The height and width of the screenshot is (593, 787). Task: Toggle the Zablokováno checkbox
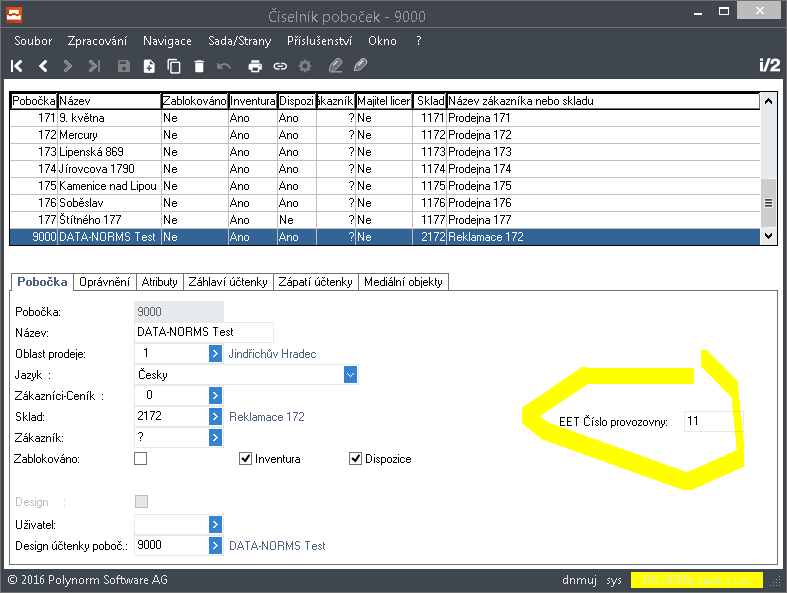[141, 458]
